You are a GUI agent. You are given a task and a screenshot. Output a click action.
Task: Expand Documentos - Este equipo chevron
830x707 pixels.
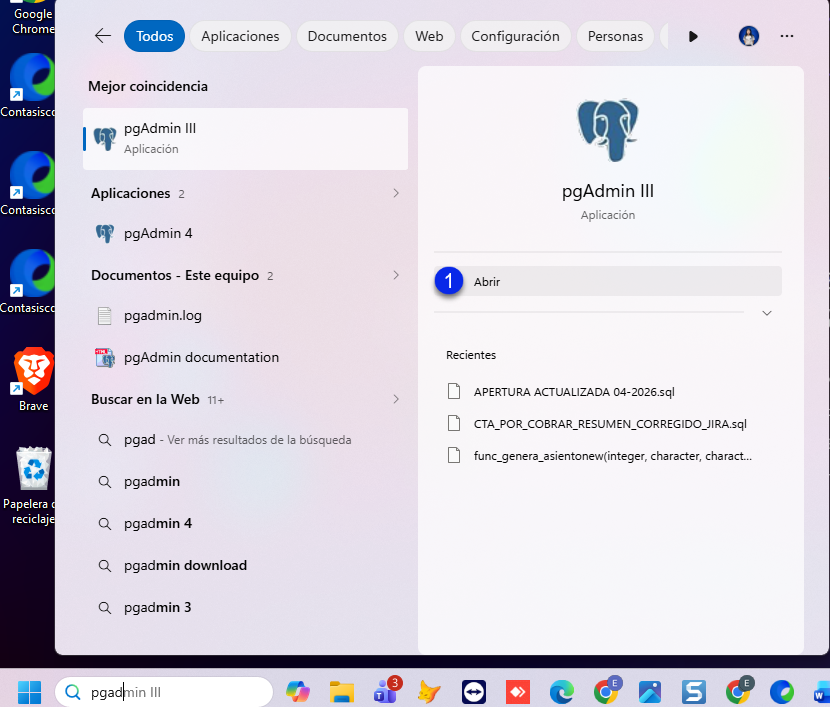[x=396, y=275]
